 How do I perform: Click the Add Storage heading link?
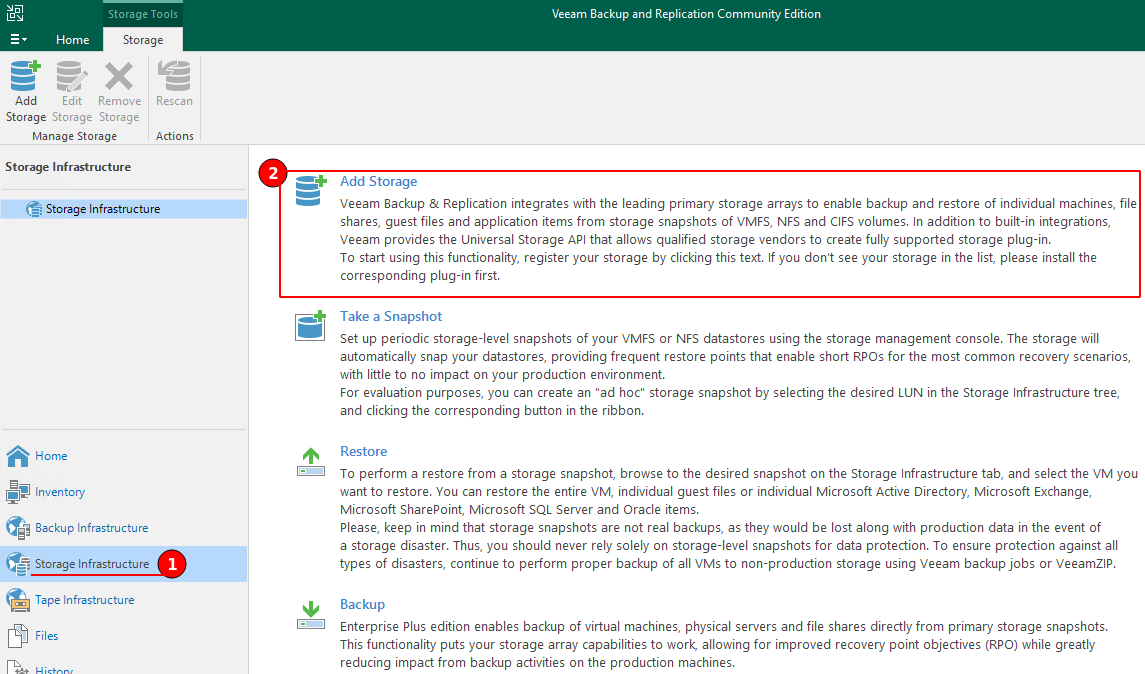point(378,181)
